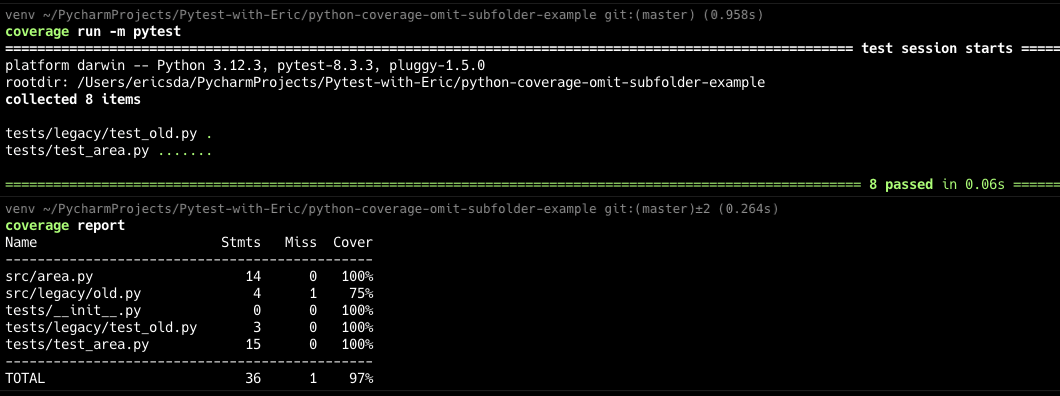Viewport: 1060px width, 396px height.
Task: Click the '8 passed' result text
Action: pos(900,184)
